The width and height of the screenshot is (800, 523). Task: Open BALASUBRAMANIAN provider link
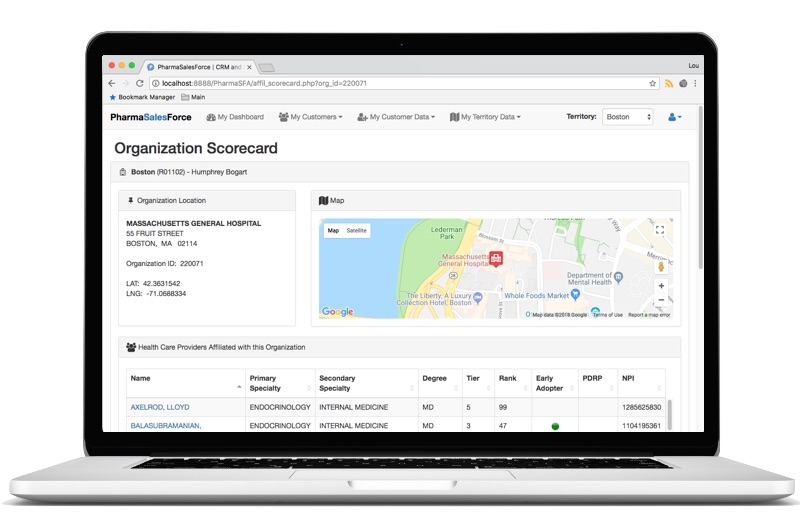166,426
